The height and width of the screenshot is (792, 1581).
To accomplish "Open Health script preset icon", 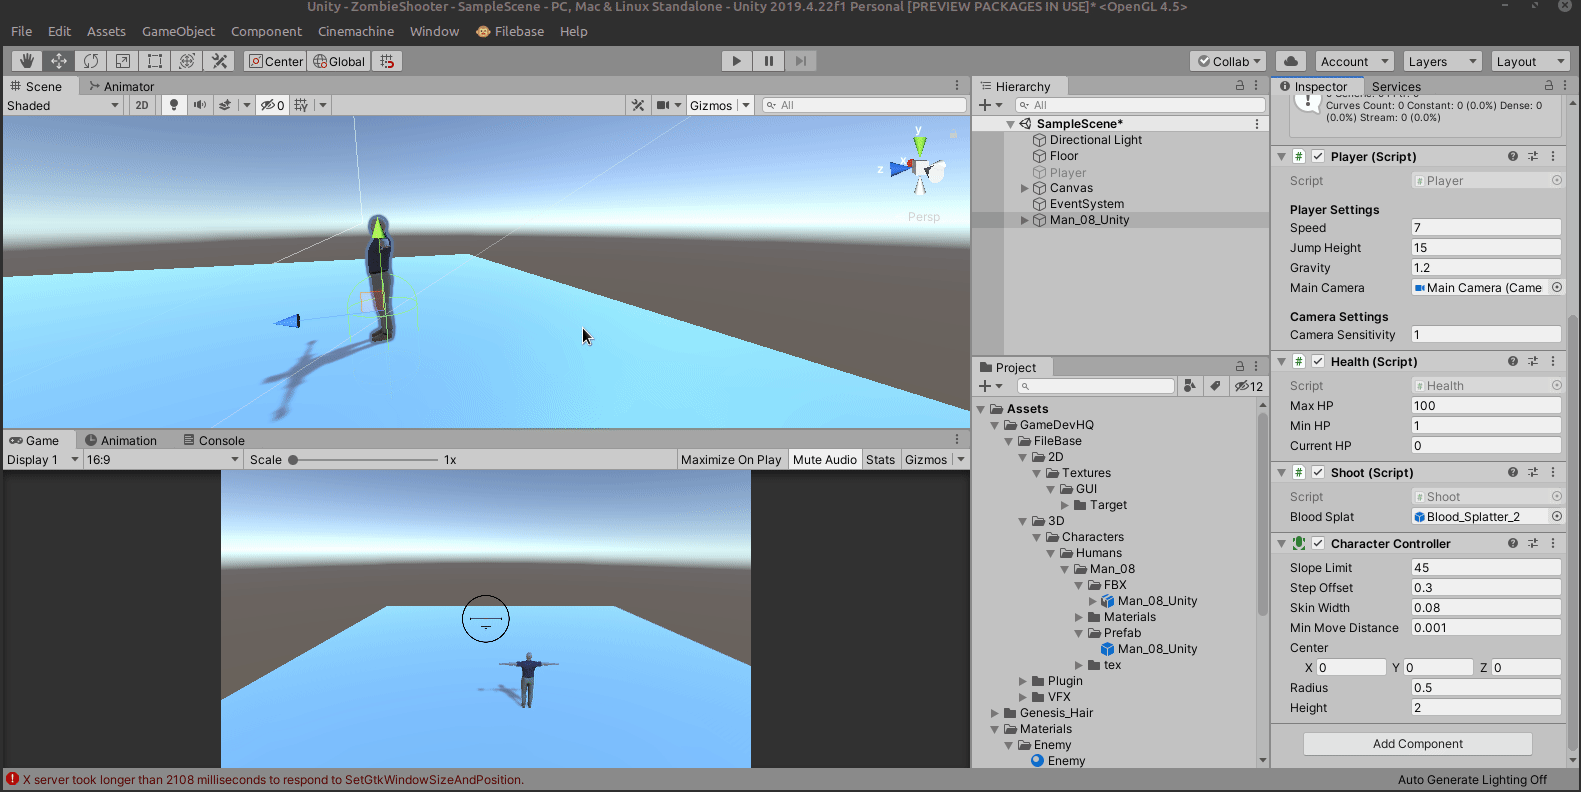I will coord(1533,361).
